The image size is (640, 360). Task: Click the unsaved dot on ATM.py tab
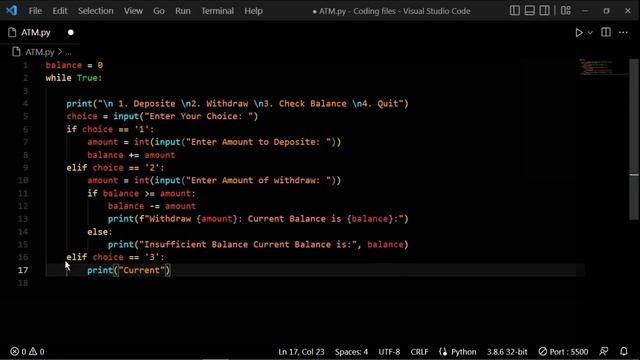pos(71,32)
